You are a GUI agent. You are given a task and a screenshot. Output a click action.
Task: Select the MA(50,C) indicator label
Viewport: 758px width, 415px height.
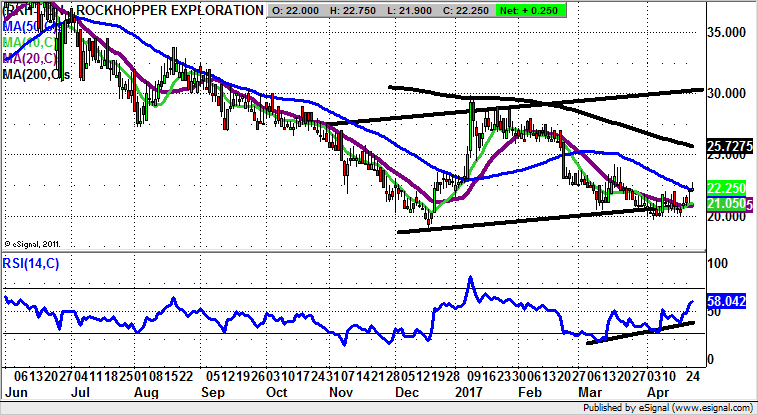[24, 24]
